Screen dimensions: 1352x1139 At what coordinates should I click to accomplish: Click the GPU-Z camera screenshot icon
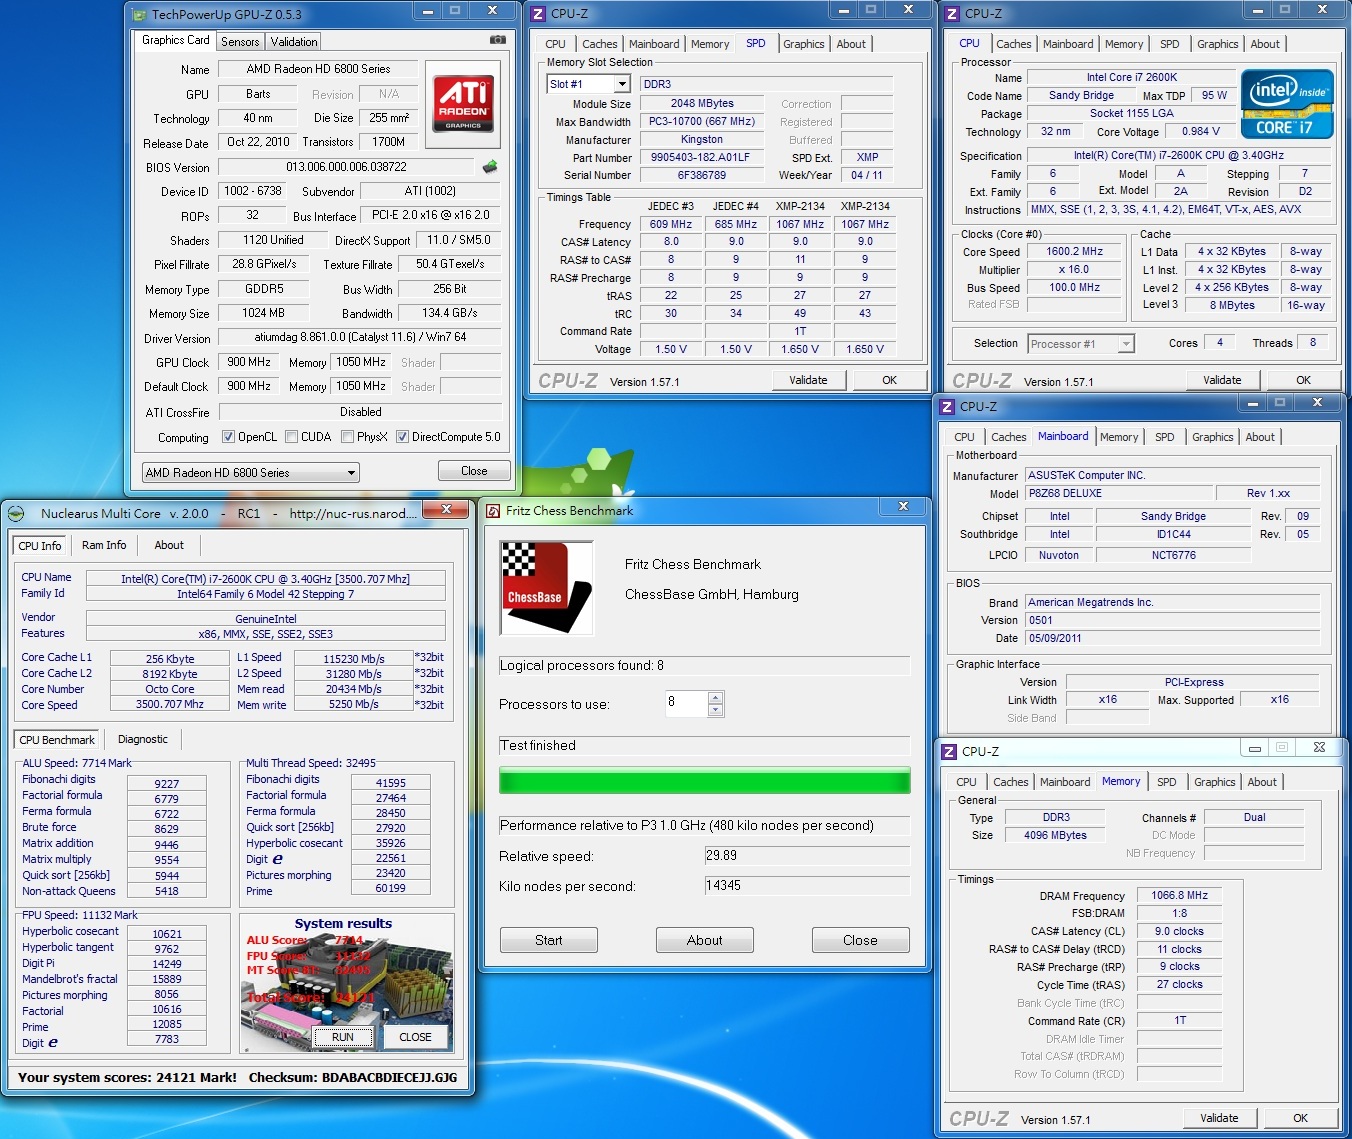pyautogui.click(x=497, y=40)
